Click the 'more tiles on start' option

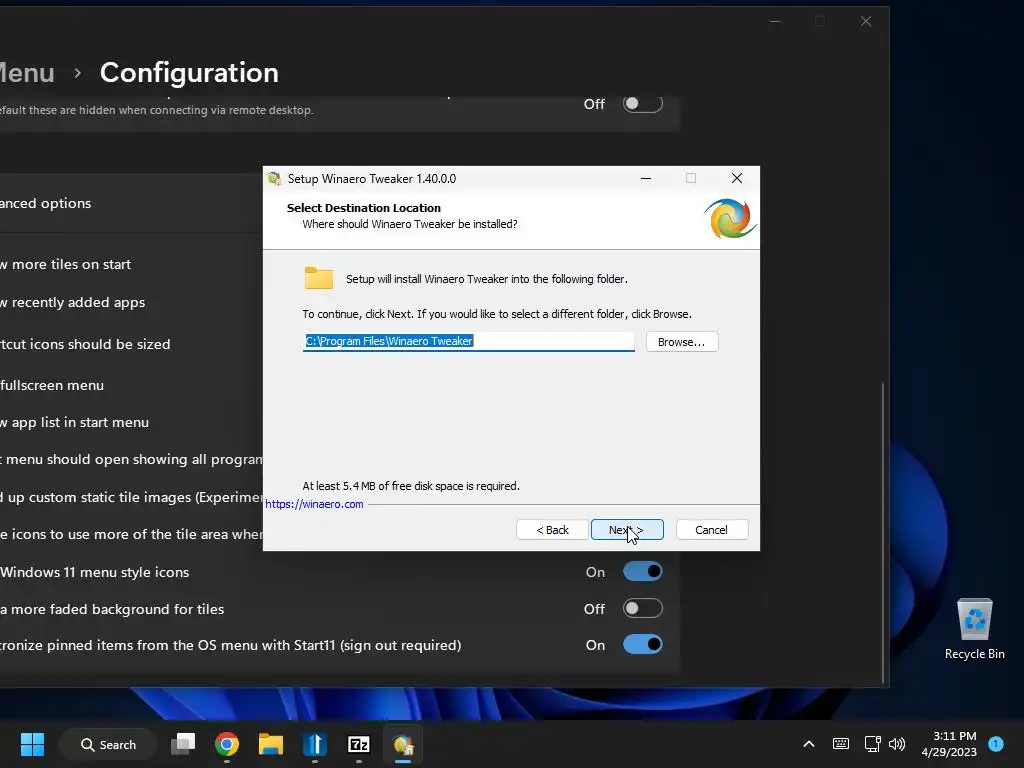point(65,264)
